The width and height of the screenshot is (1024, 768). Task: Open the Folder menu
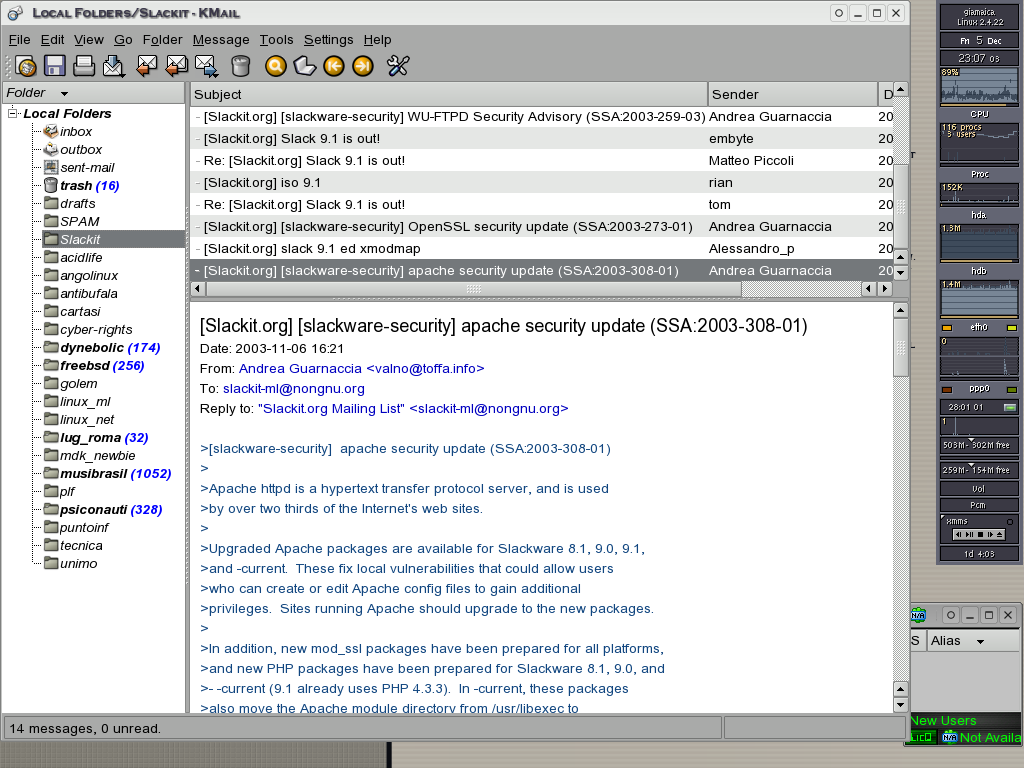pyautogui.click(x=163, y=40)
